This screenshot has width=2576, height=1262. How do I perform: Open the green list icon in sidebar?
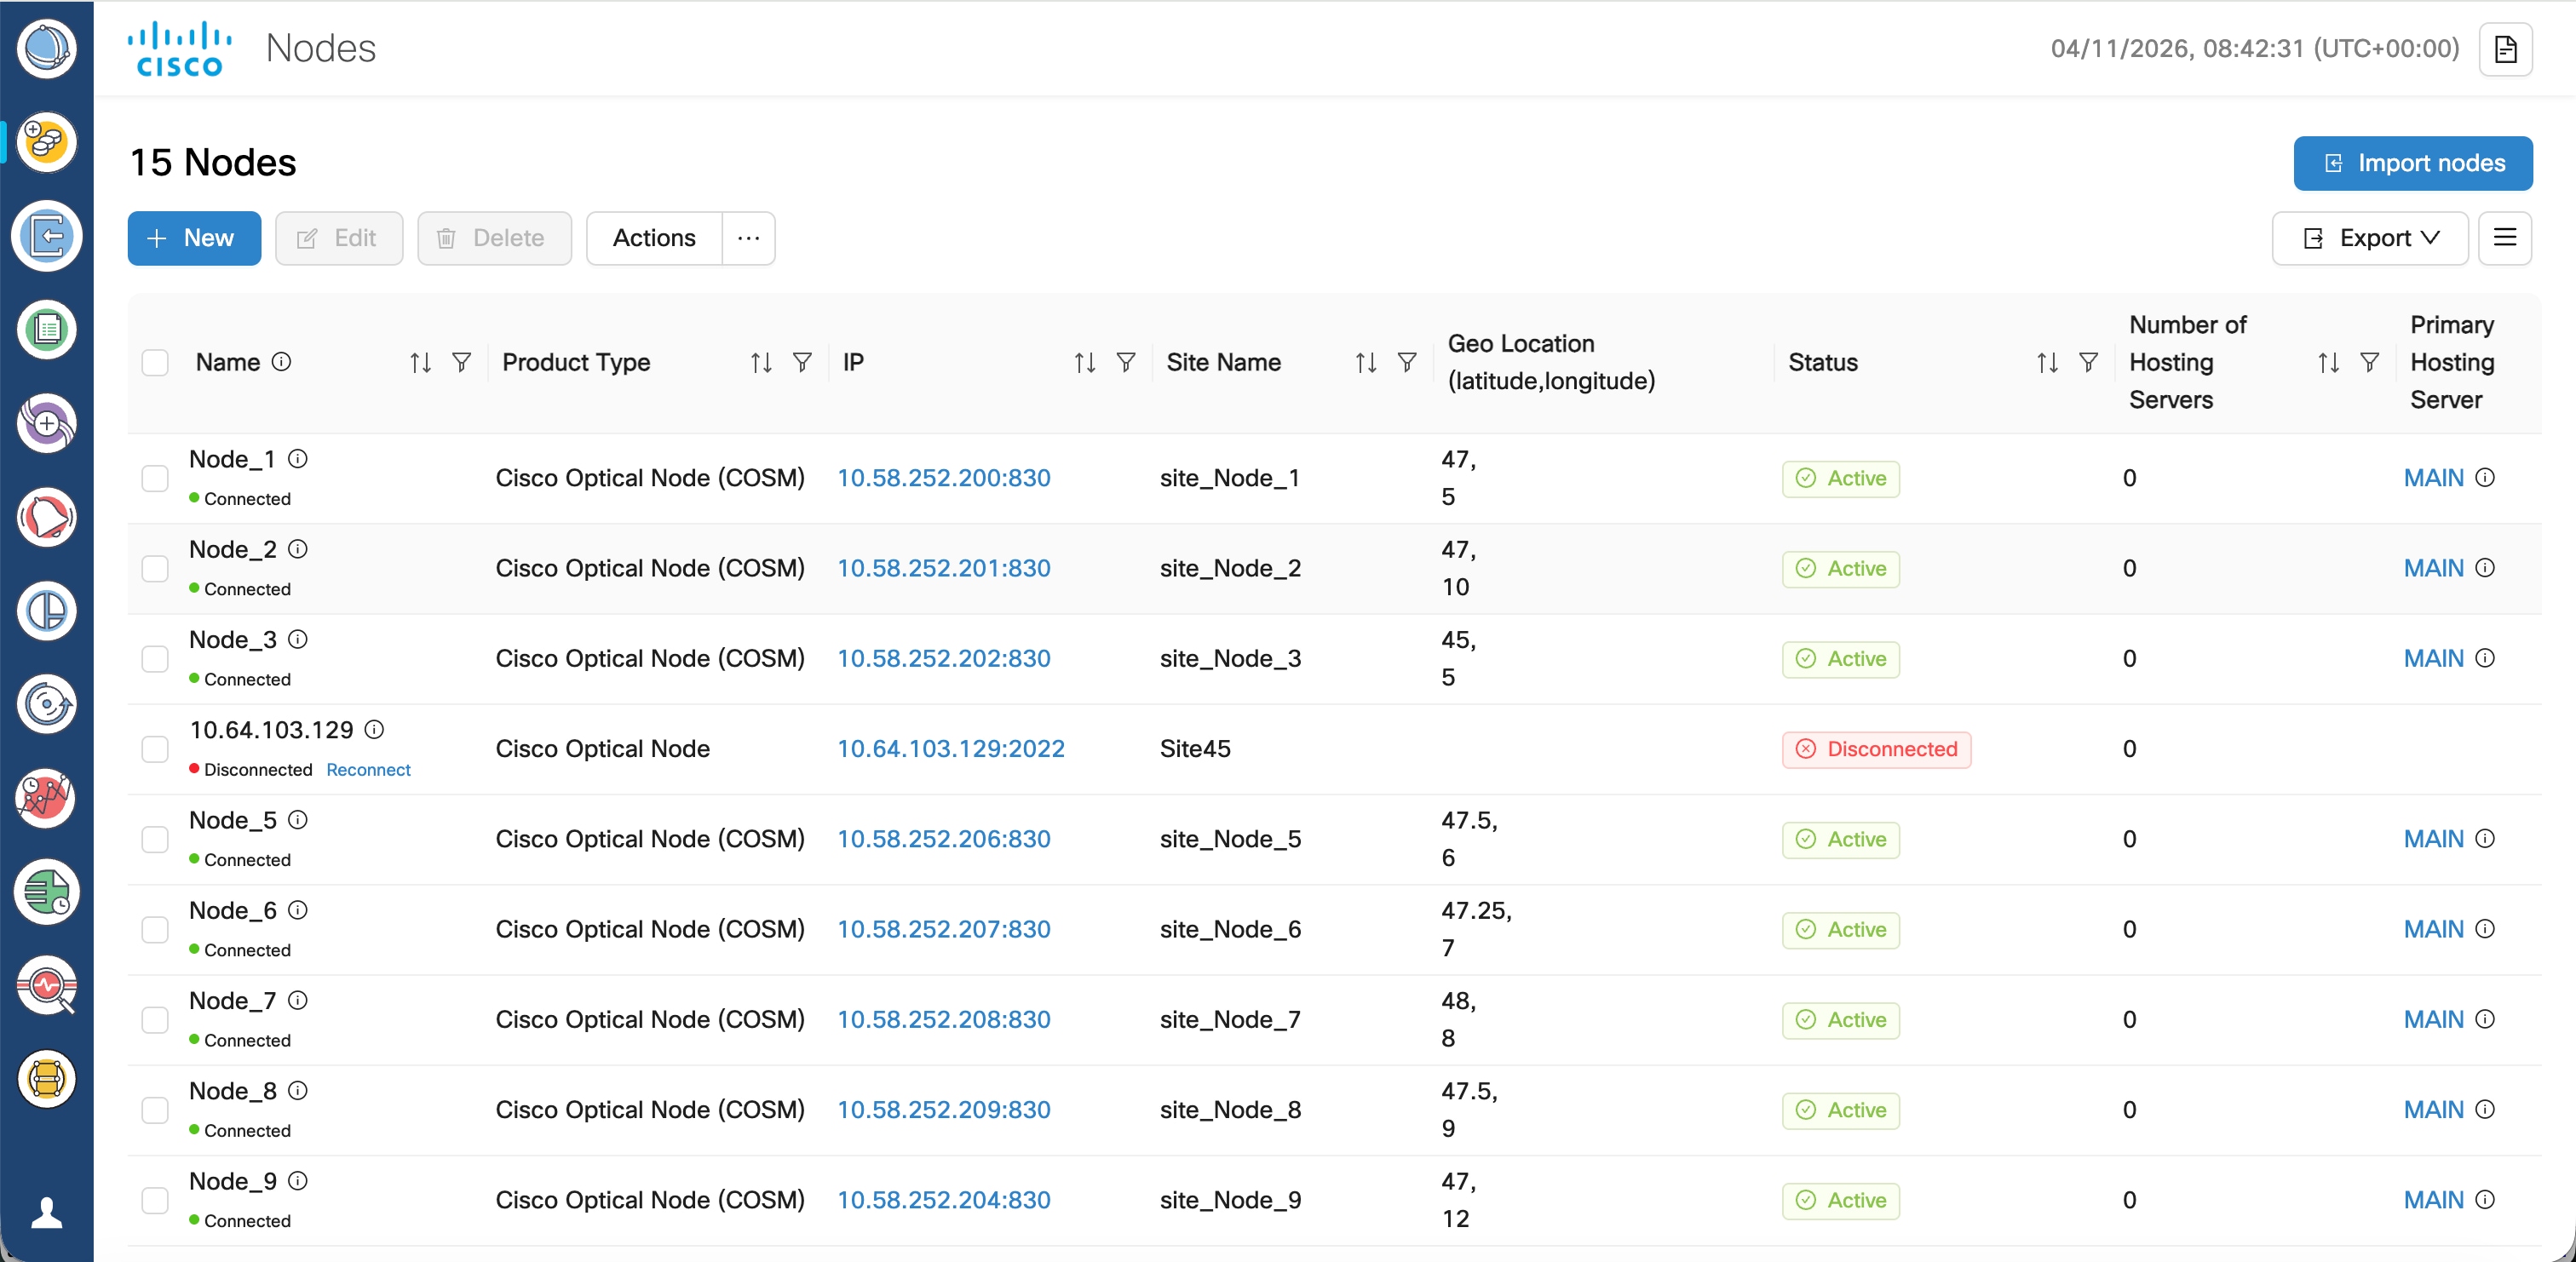pos(46,329)
